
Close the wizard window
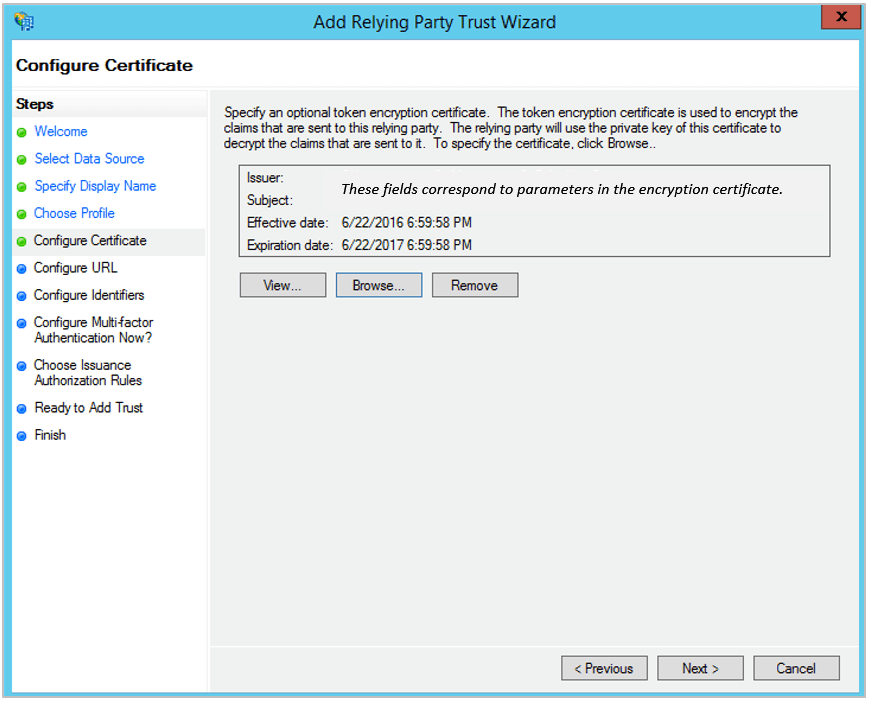click(841, 17)
